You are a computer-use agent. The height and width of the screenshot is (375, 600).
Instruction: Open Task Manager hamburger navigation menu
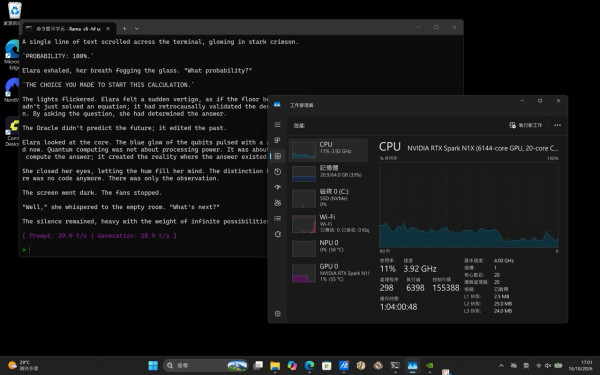277,125
